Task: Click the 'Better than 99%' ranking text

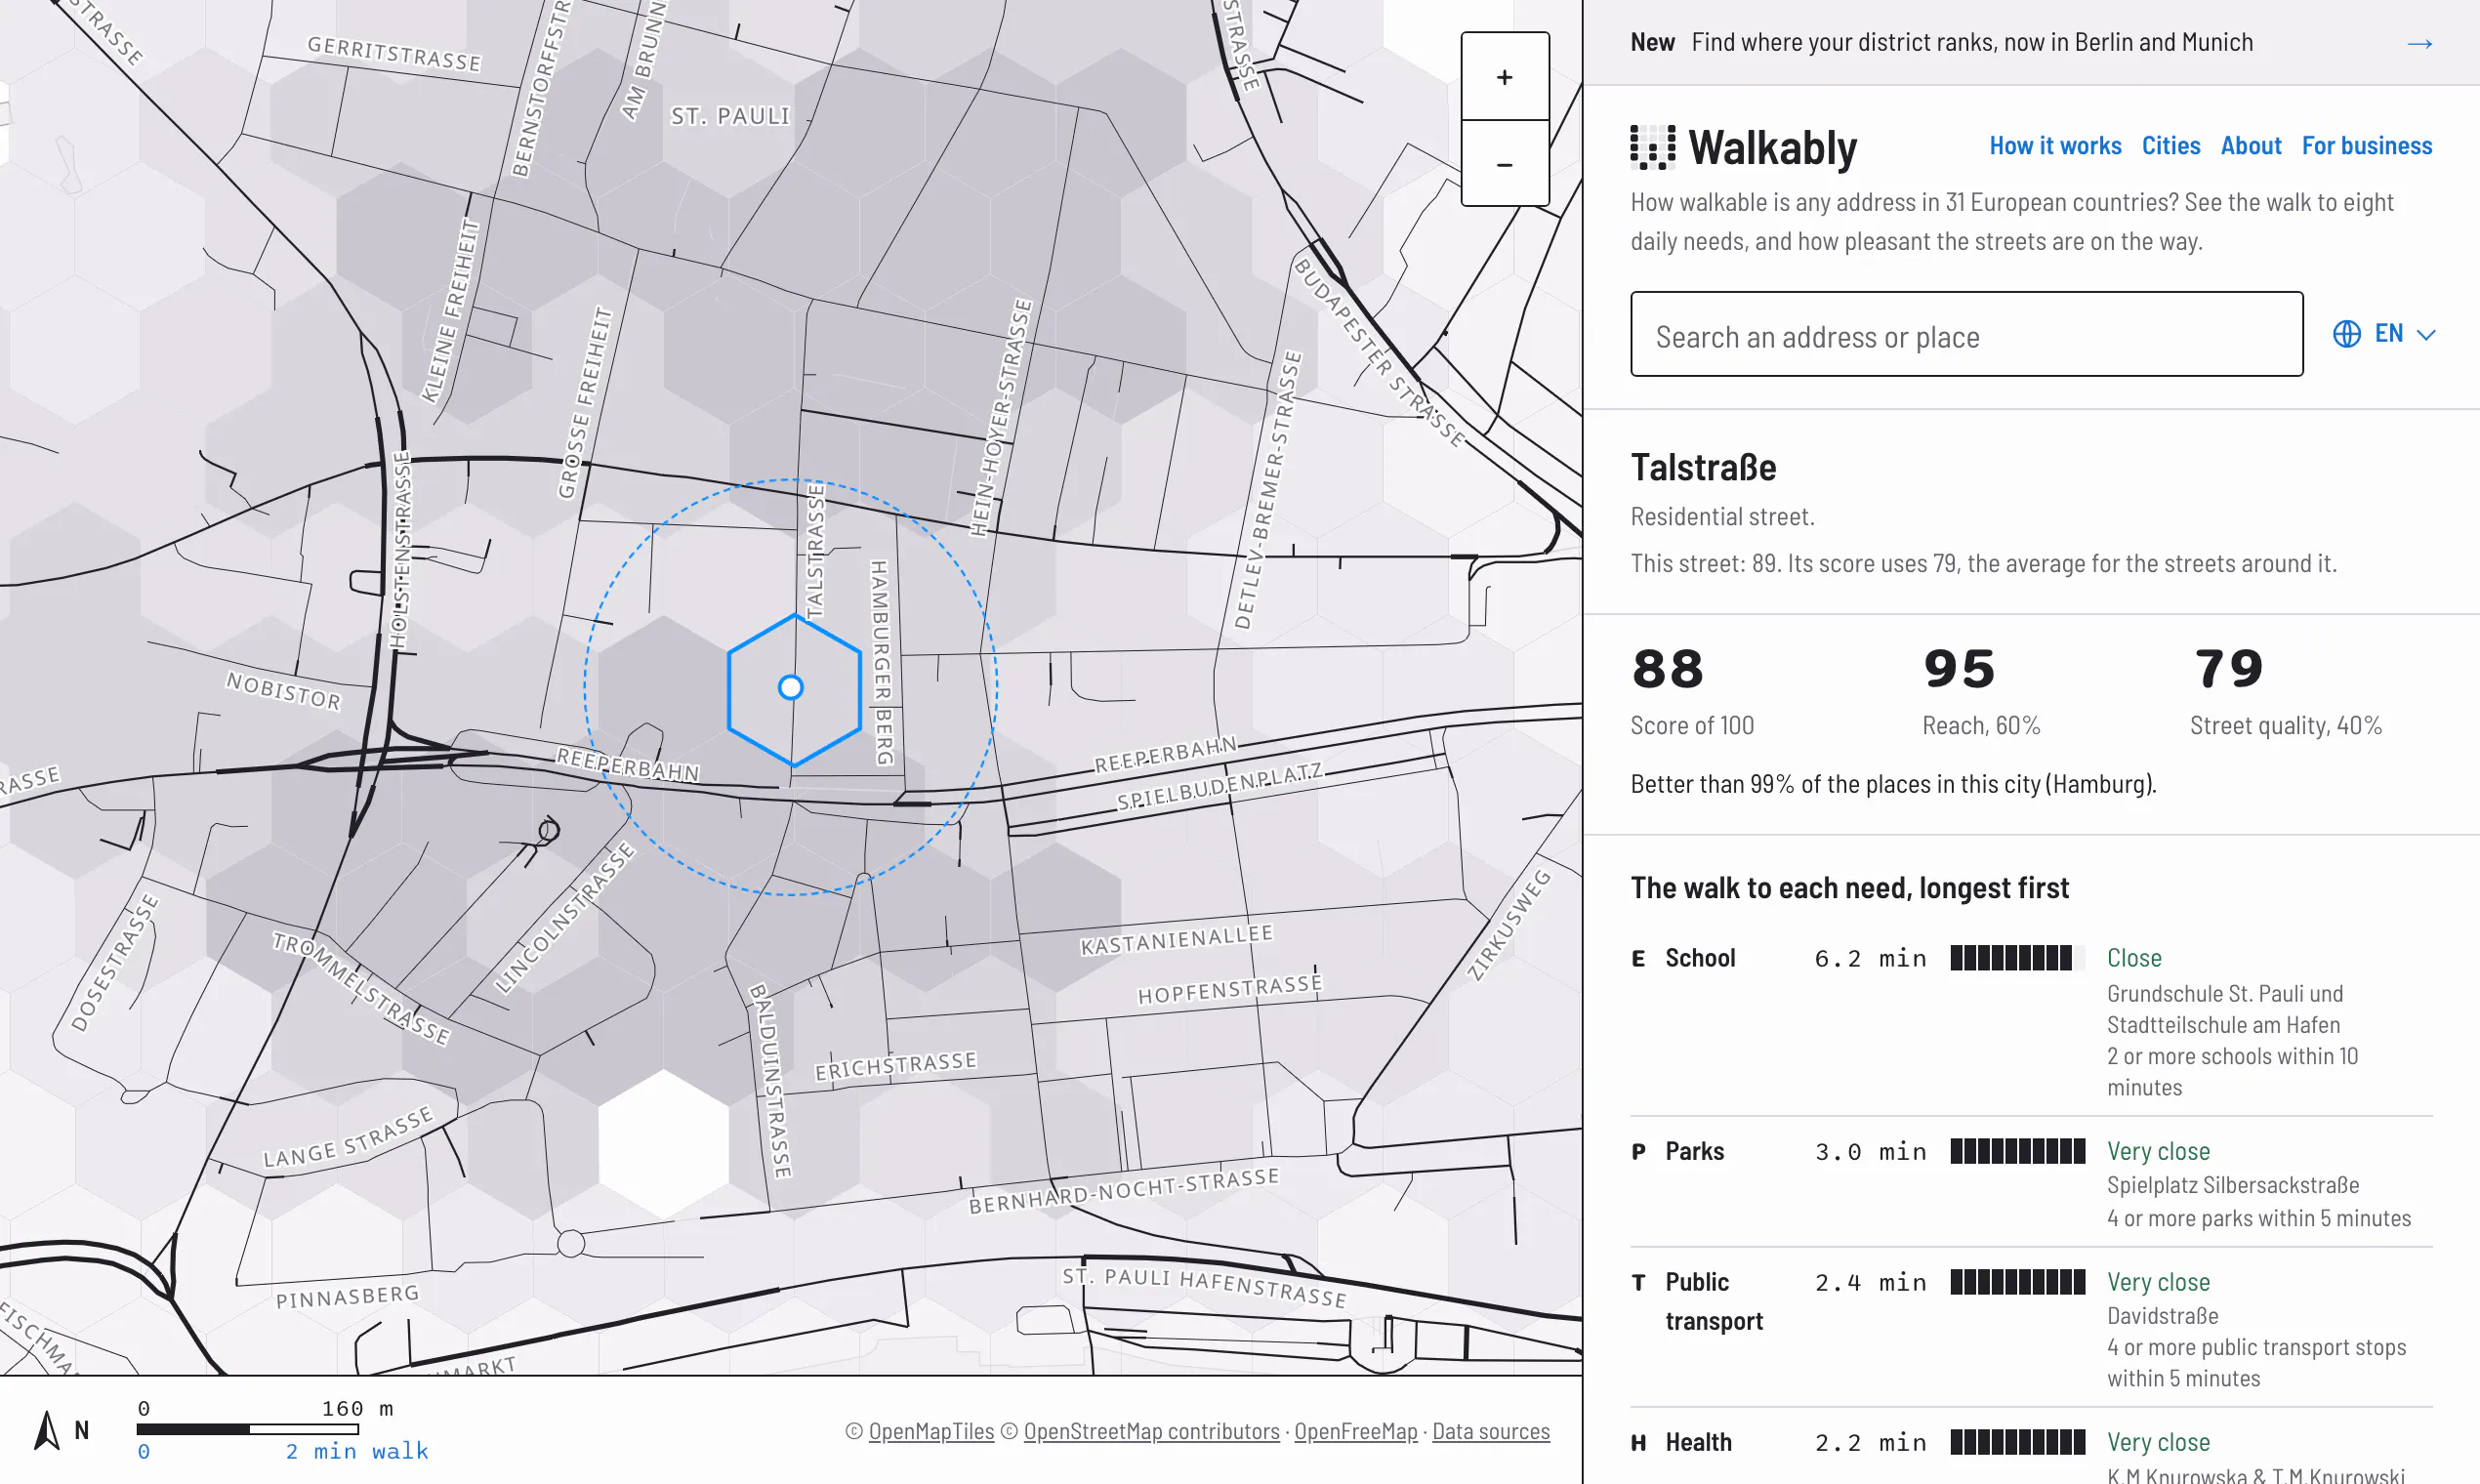Action: pos(1893,784)
